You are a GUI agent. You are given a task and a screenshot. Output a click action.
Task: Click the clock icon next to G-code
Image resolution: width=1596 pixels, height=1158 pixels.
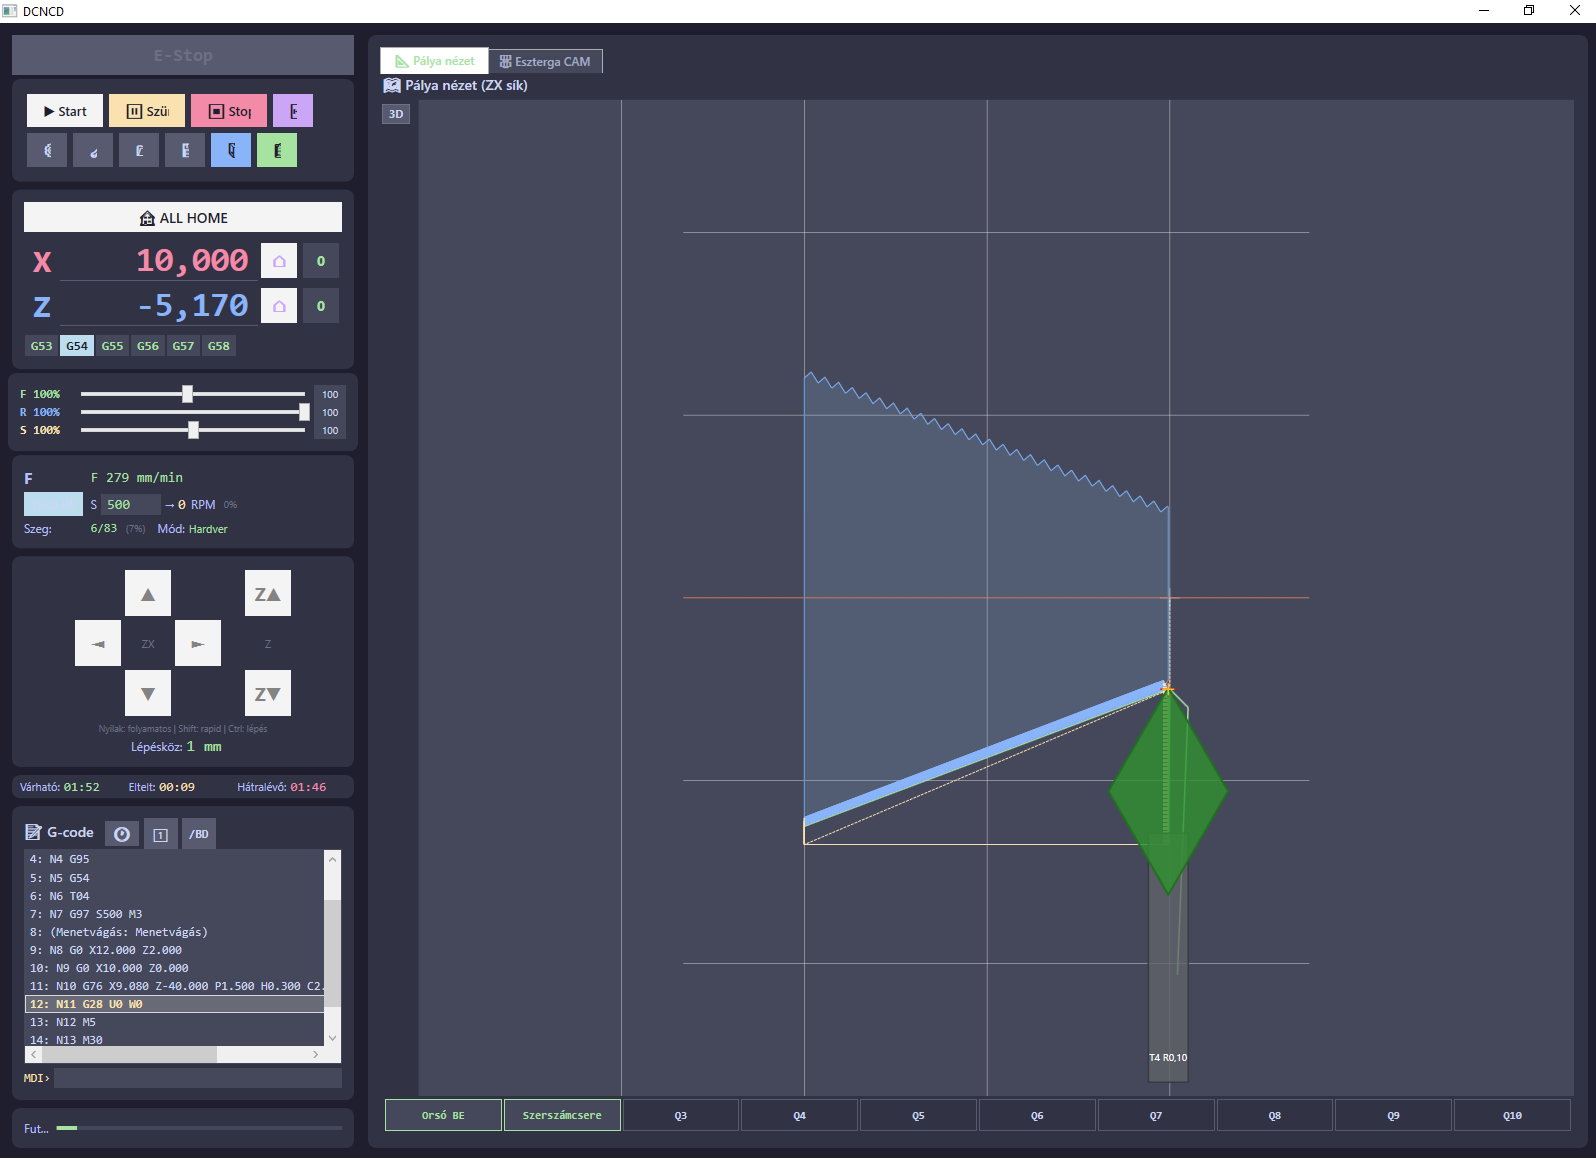[x=122, y=834]
